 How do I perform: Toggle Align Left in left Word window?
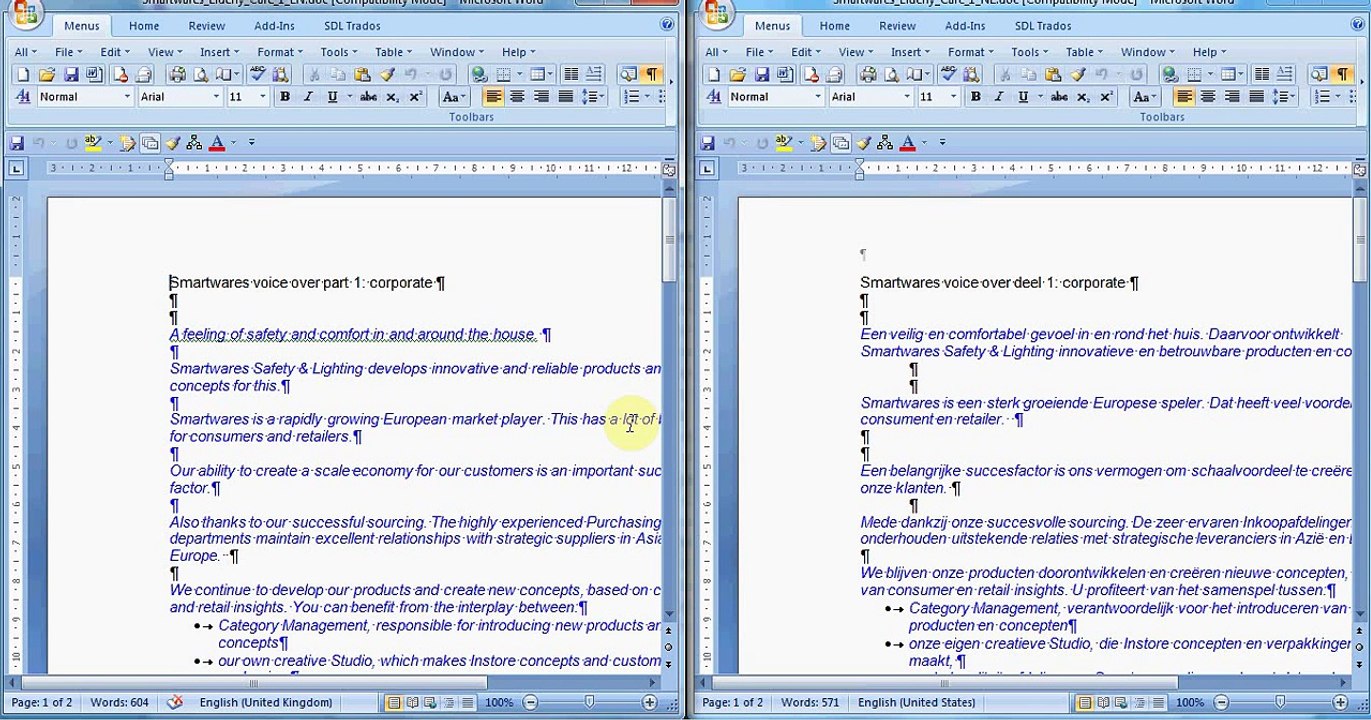pyautogui.click(x=493, y=97)
